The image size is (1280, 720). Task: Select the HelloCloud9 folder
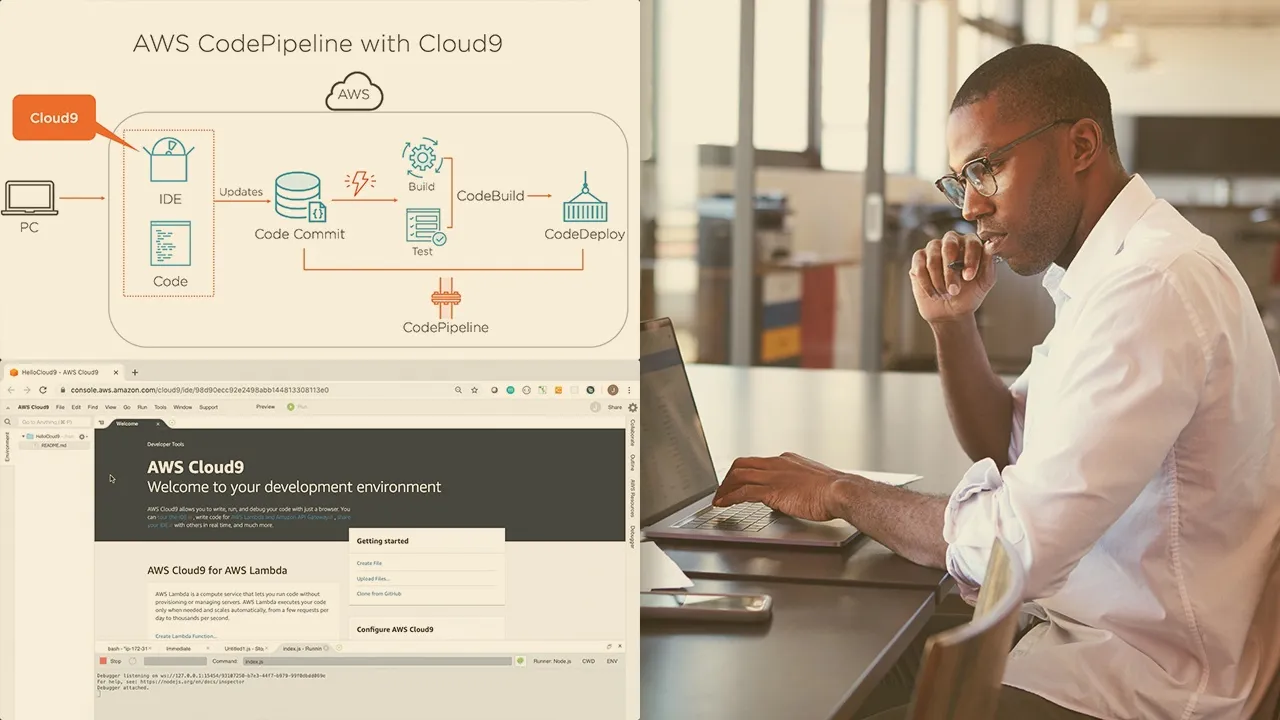[46, 436]
